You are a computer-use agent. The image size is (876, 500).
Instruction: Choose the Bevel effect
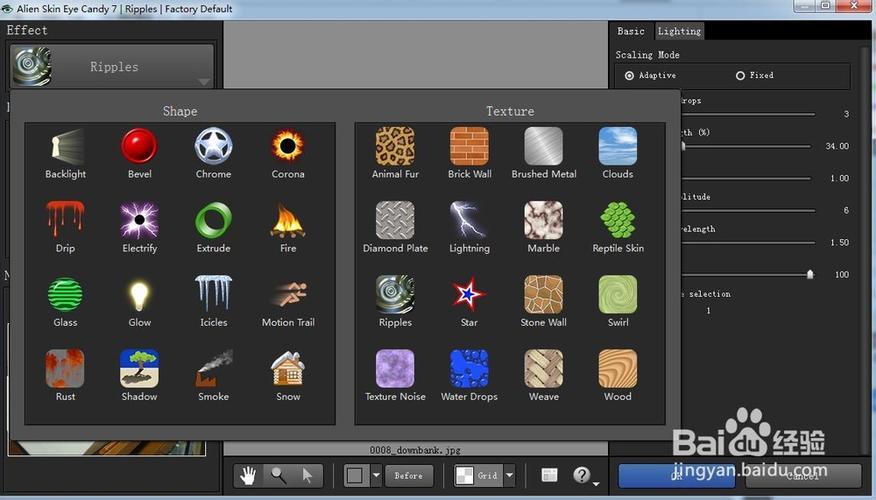(139, 154)
